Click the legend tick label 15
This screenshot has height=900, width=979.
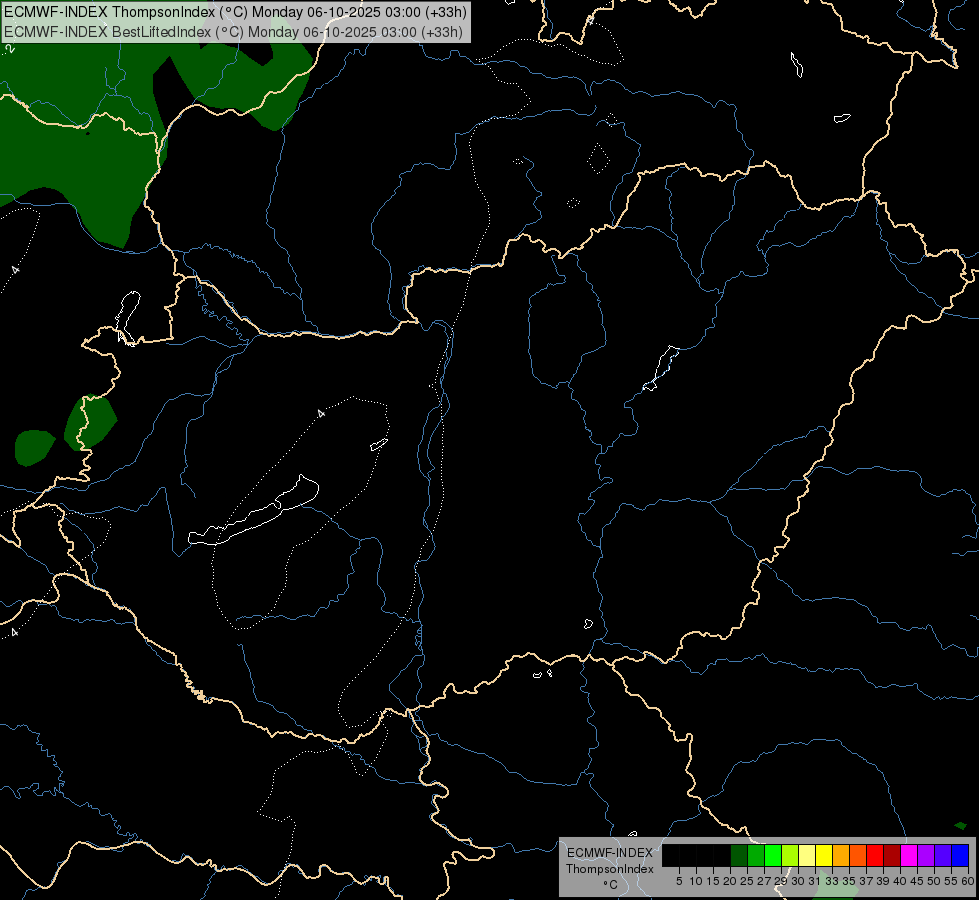pos(713,881)
